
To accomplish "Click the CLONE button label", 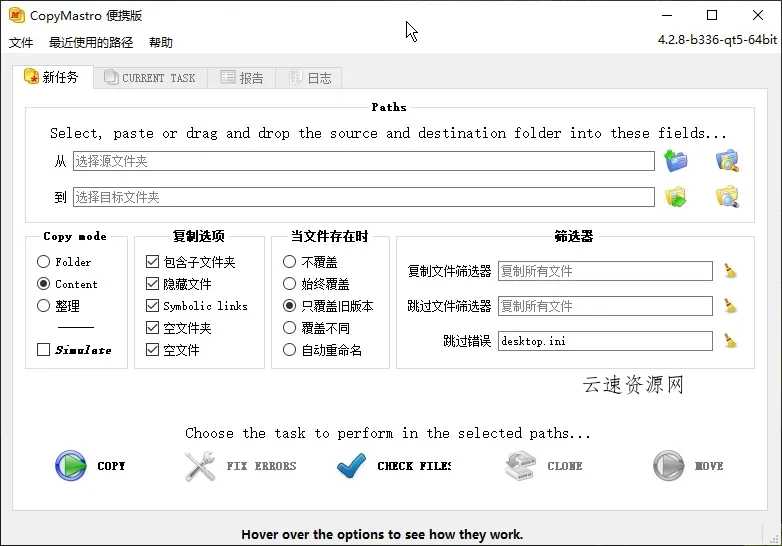I will [565, 466].
